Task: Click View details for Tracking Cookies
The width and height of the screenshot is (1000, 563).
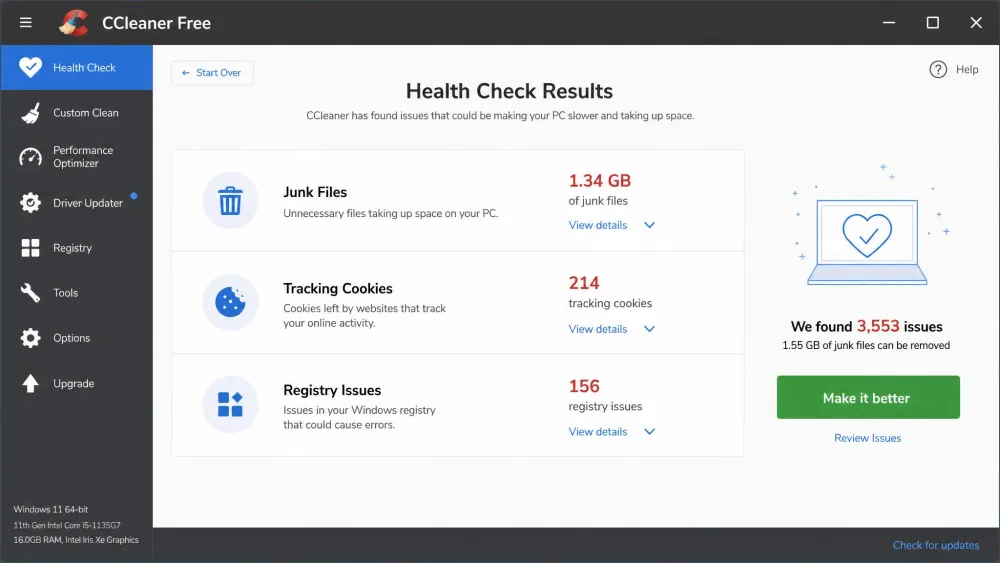Action: point(598,329)
